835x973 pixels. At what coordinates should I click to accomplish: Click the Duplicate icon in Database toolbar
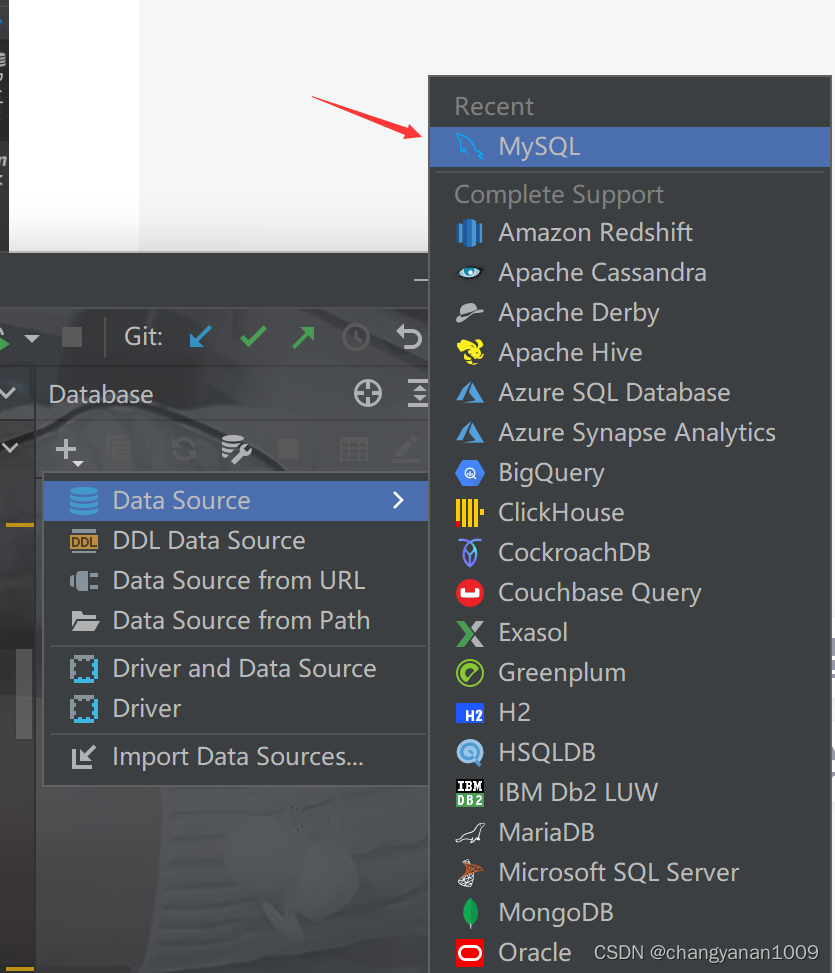118,447
